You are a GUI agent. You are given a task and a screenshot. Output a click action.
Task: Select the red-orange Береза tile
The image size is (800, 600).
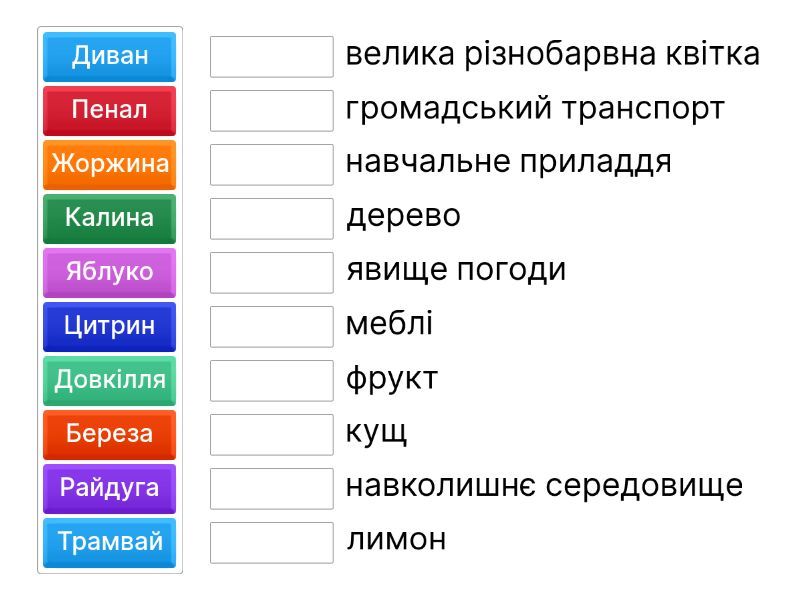[x=110, y=434]
